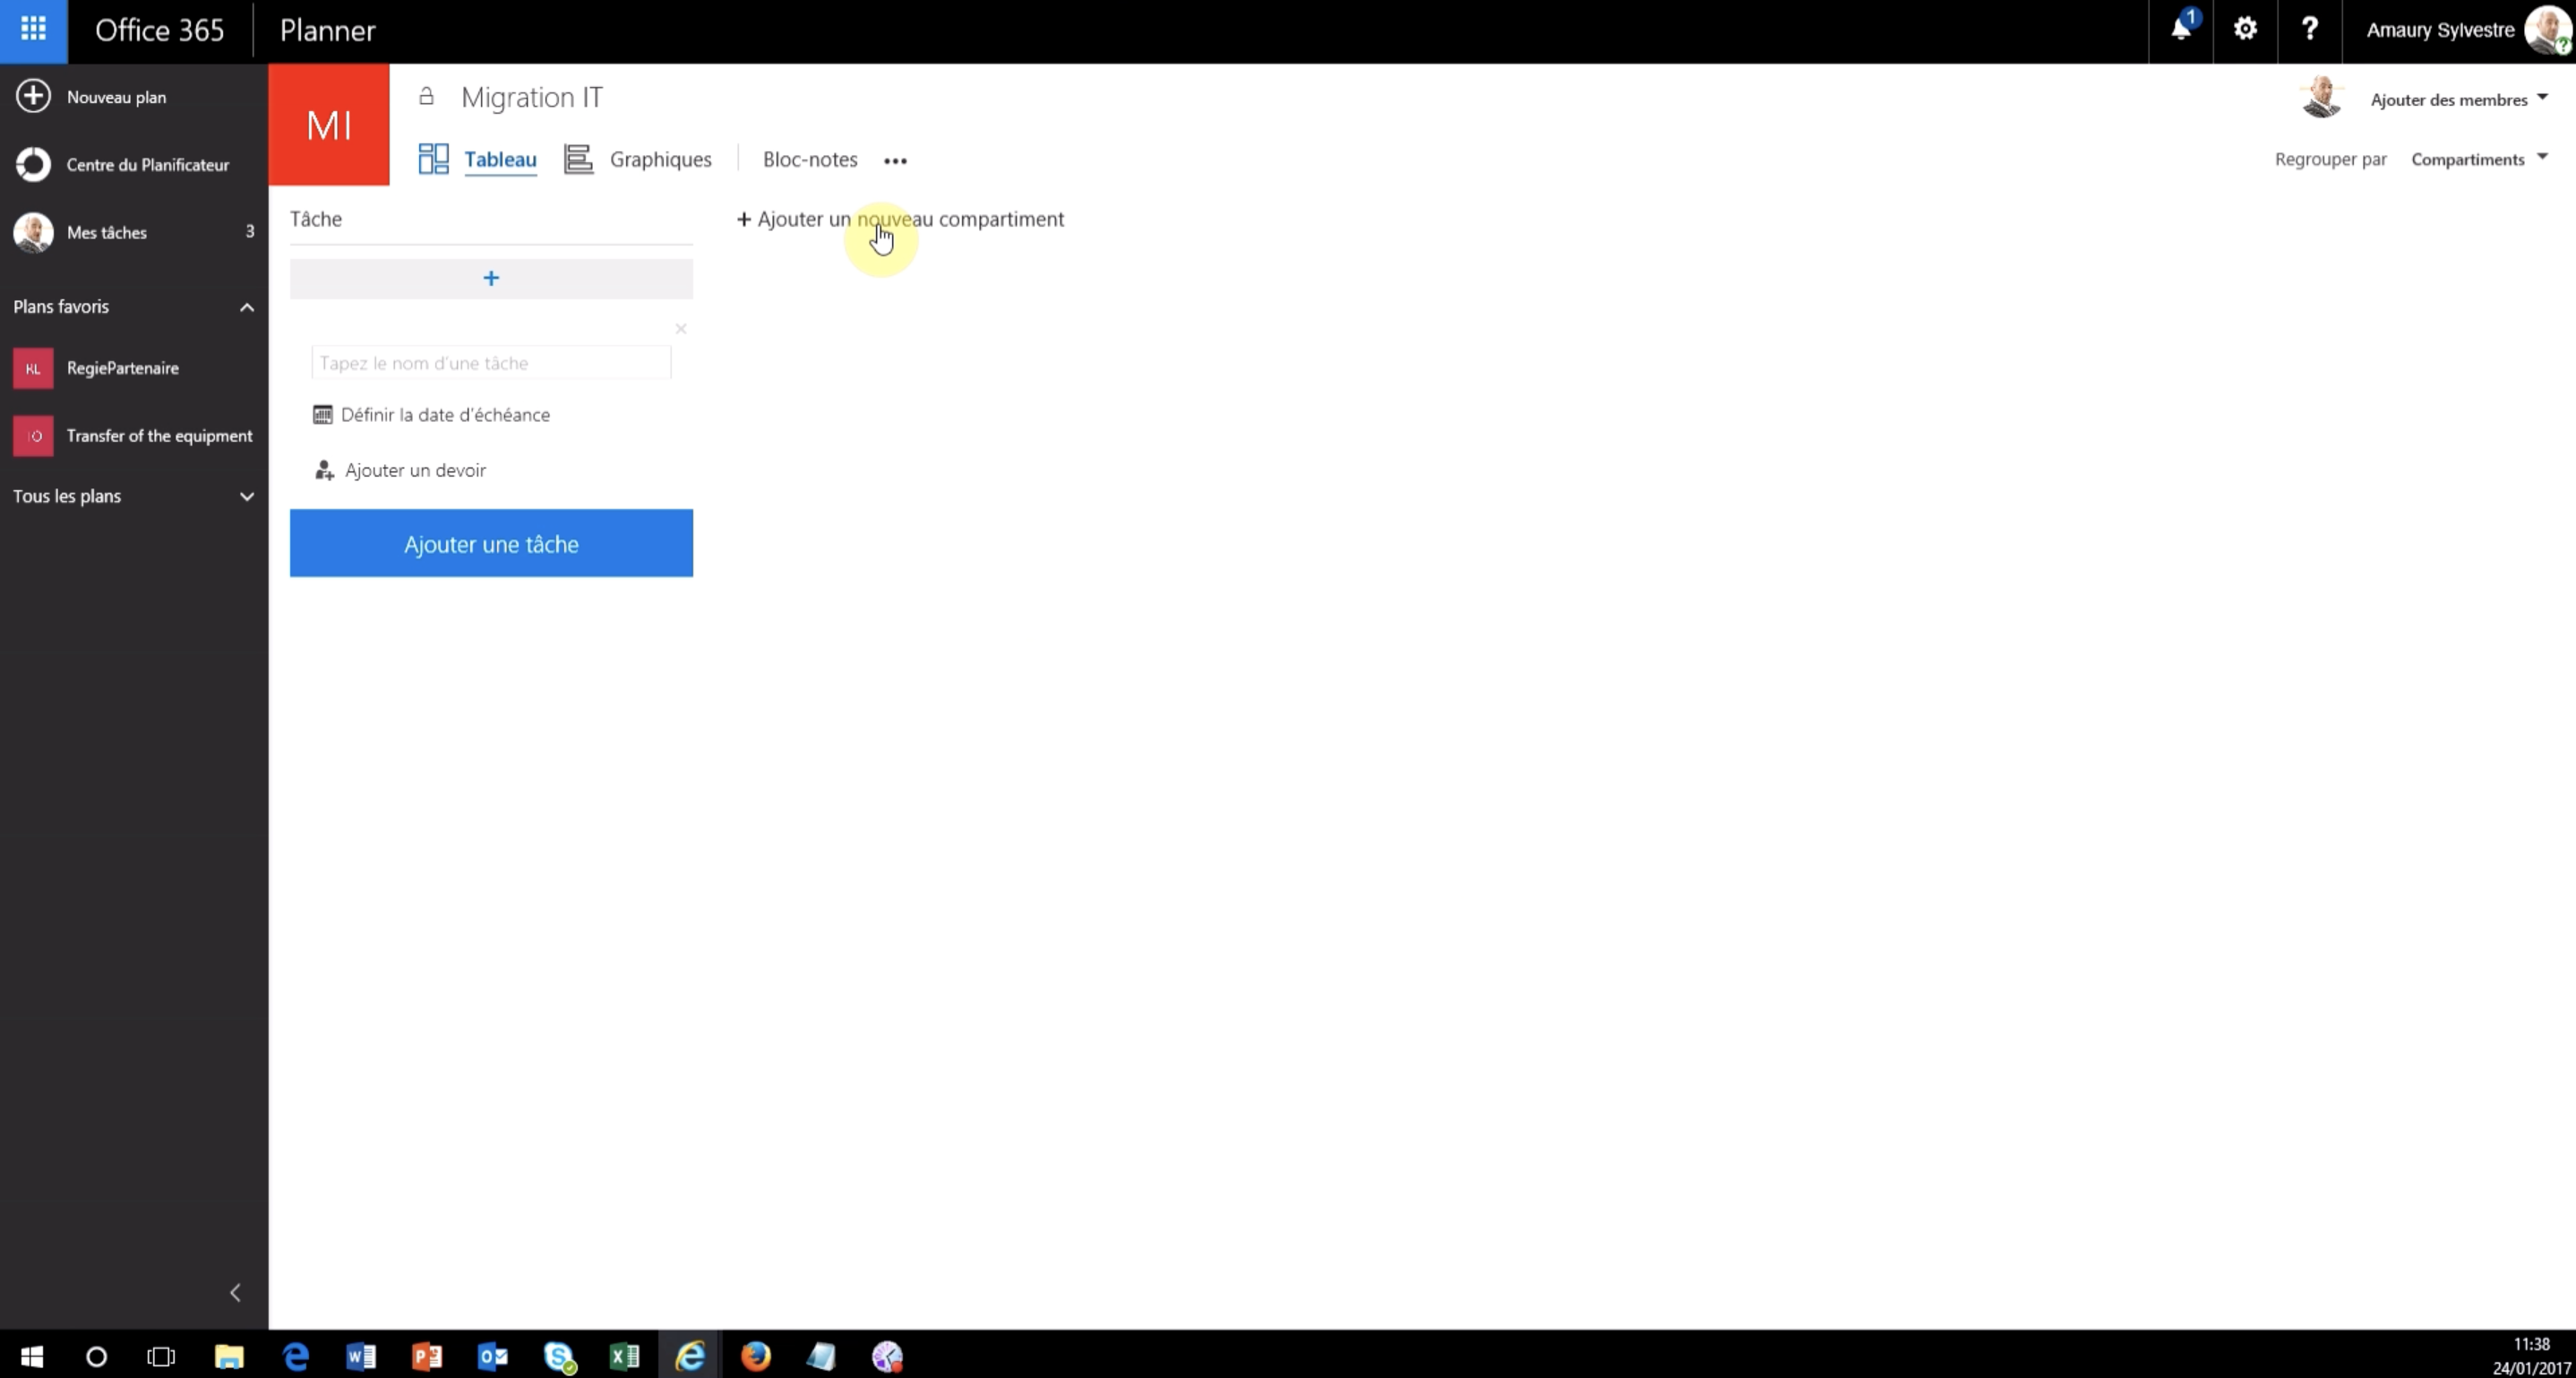Click the help question mark icon
The width and height of the screenshot is (2576, 1378).
coord(2310,30)
